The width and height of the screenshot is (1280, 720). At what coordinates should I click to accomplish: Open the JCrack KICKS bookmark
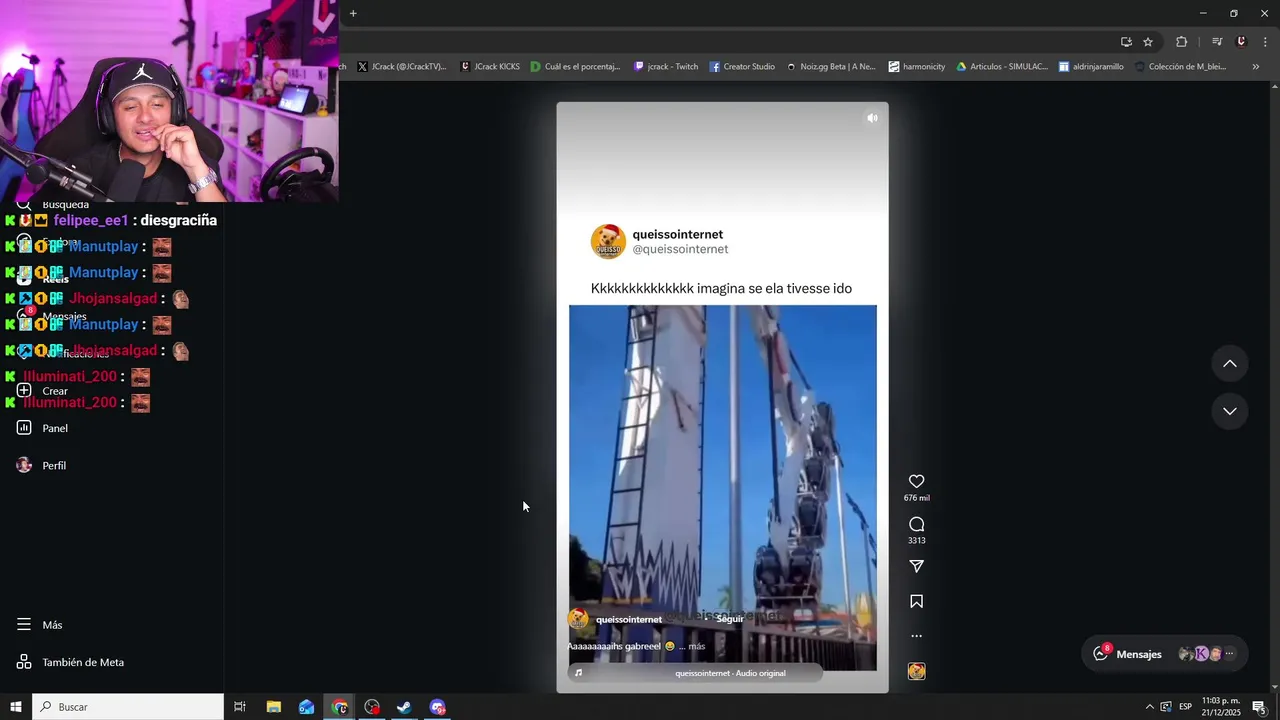pyautogui.click(x=490, y=67)
